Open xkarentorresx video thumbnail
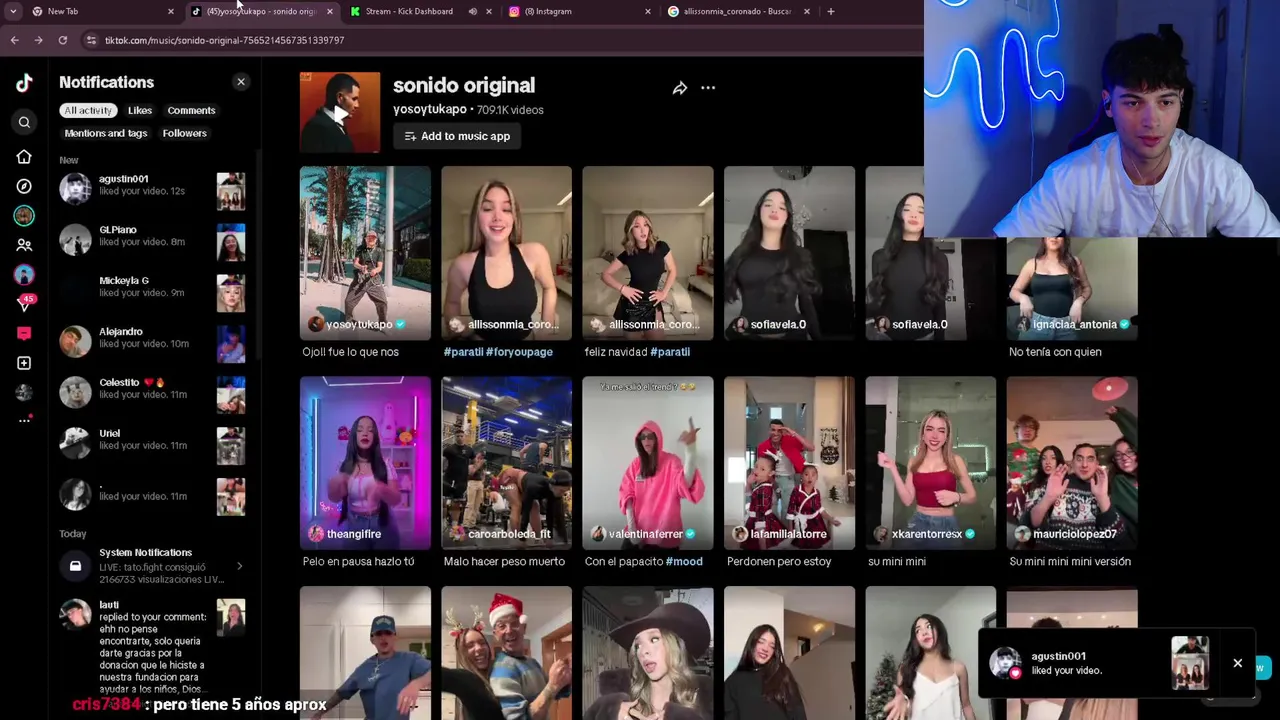1280x720 pixels. coord(930,463)
